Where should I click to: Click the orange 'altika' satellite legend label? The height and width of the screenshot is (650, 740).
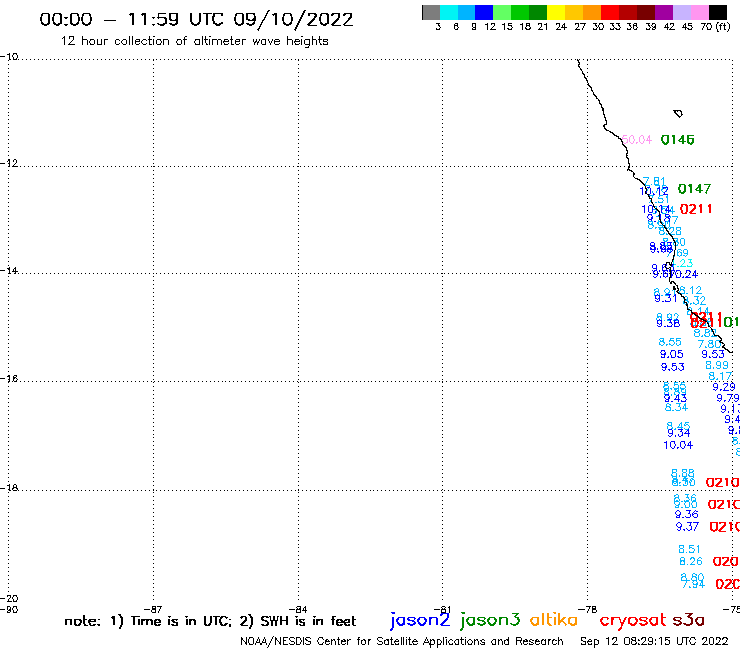coord(554,619)
